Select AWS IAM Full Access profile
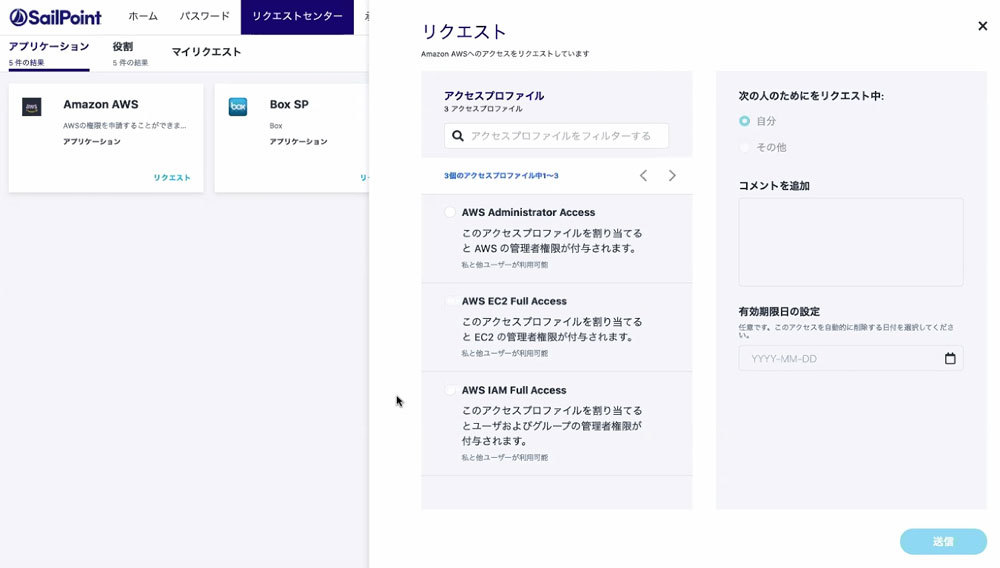This screenshot has height=568, width=1000. [450, 390]
